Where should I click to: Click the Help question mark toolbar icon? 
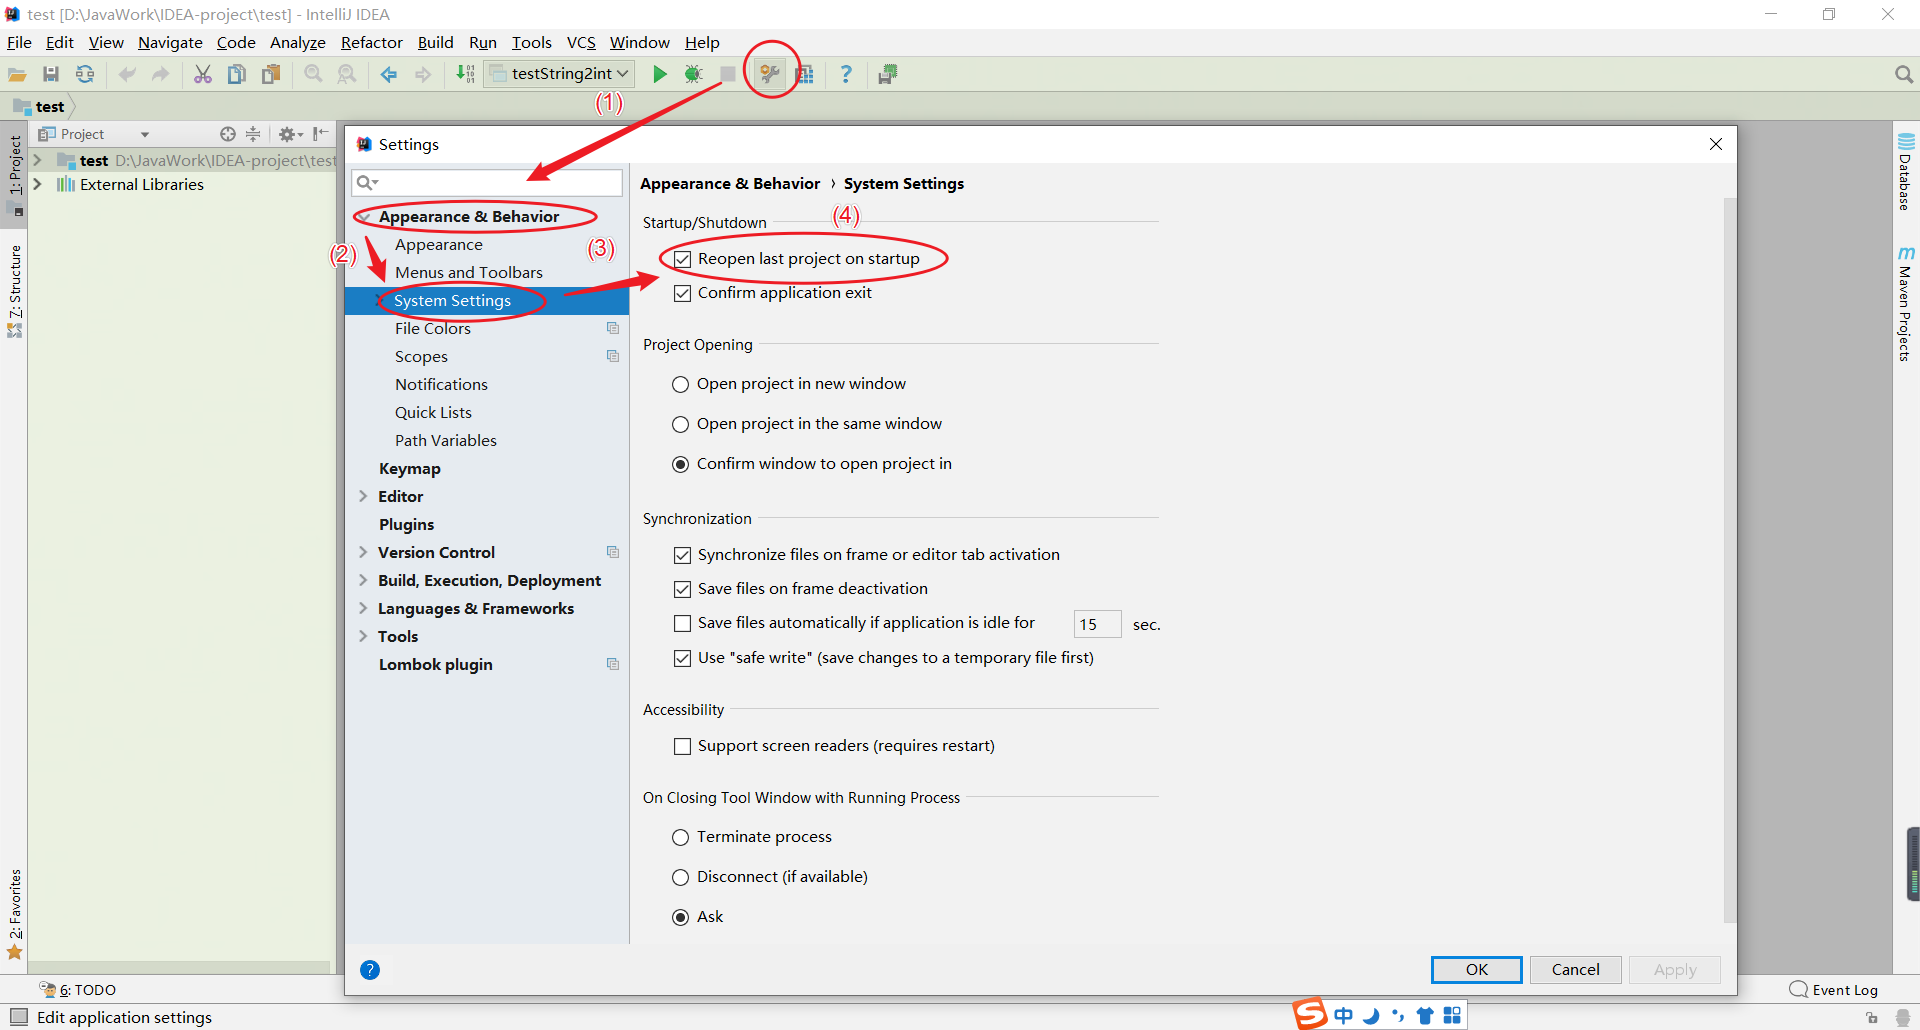tap(846, 74)
